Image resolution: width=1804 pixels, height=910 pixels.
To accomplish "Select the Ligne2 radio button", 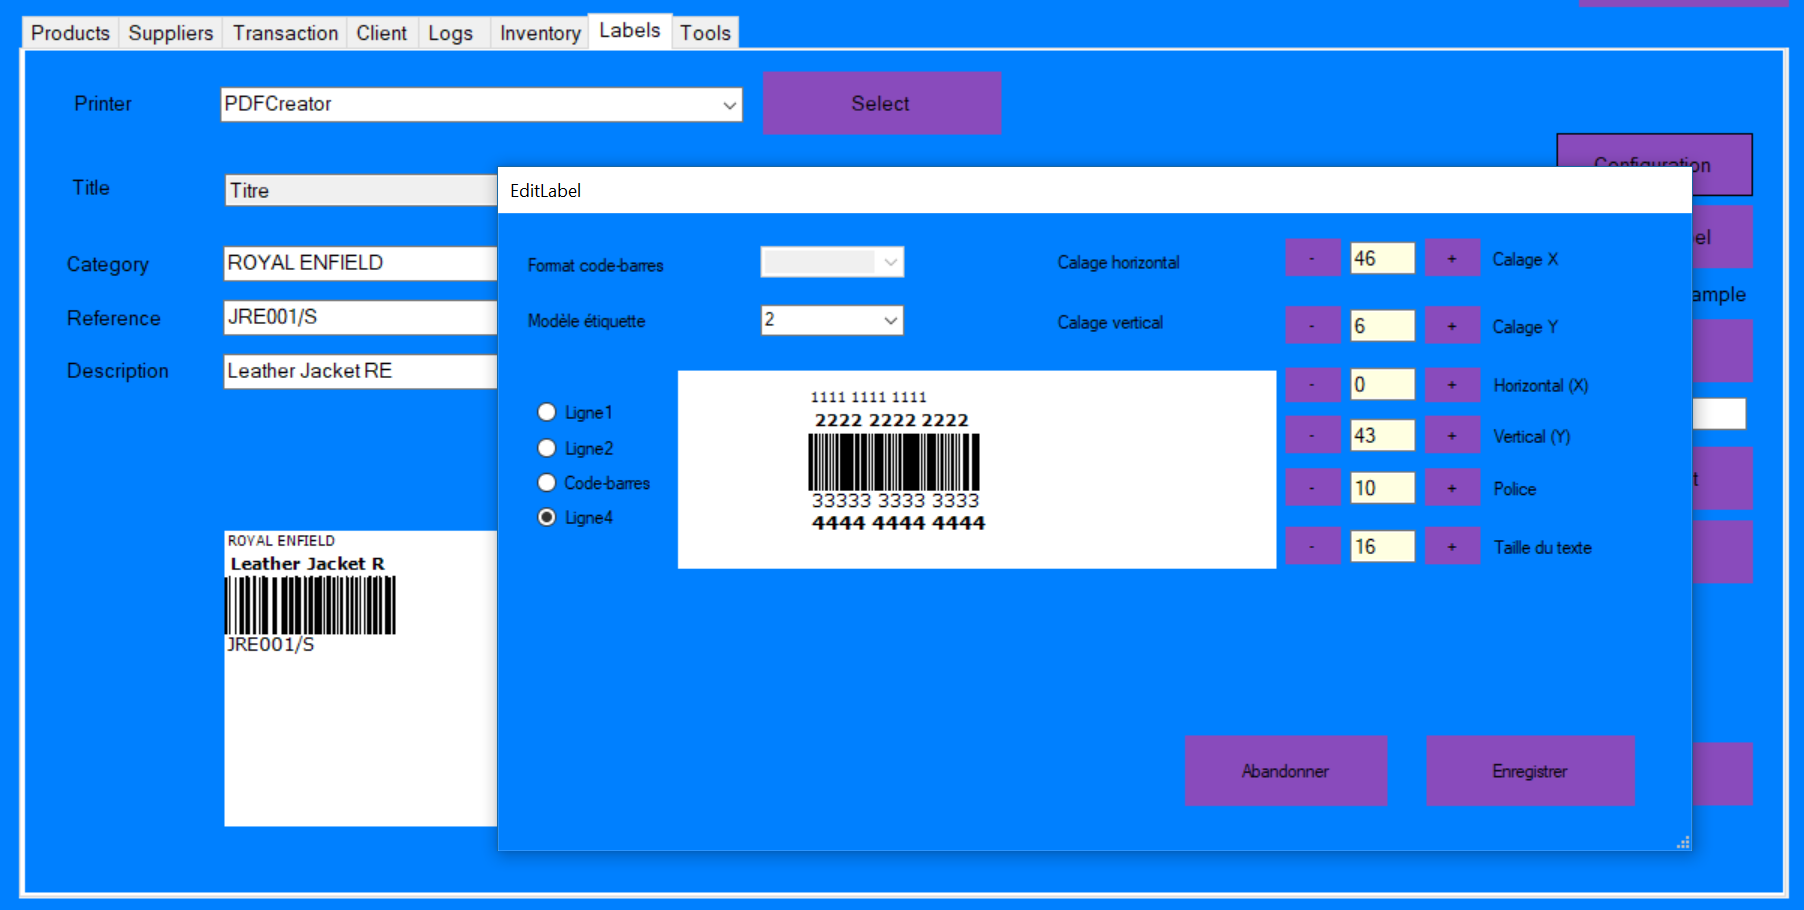I will click(547, 447).
